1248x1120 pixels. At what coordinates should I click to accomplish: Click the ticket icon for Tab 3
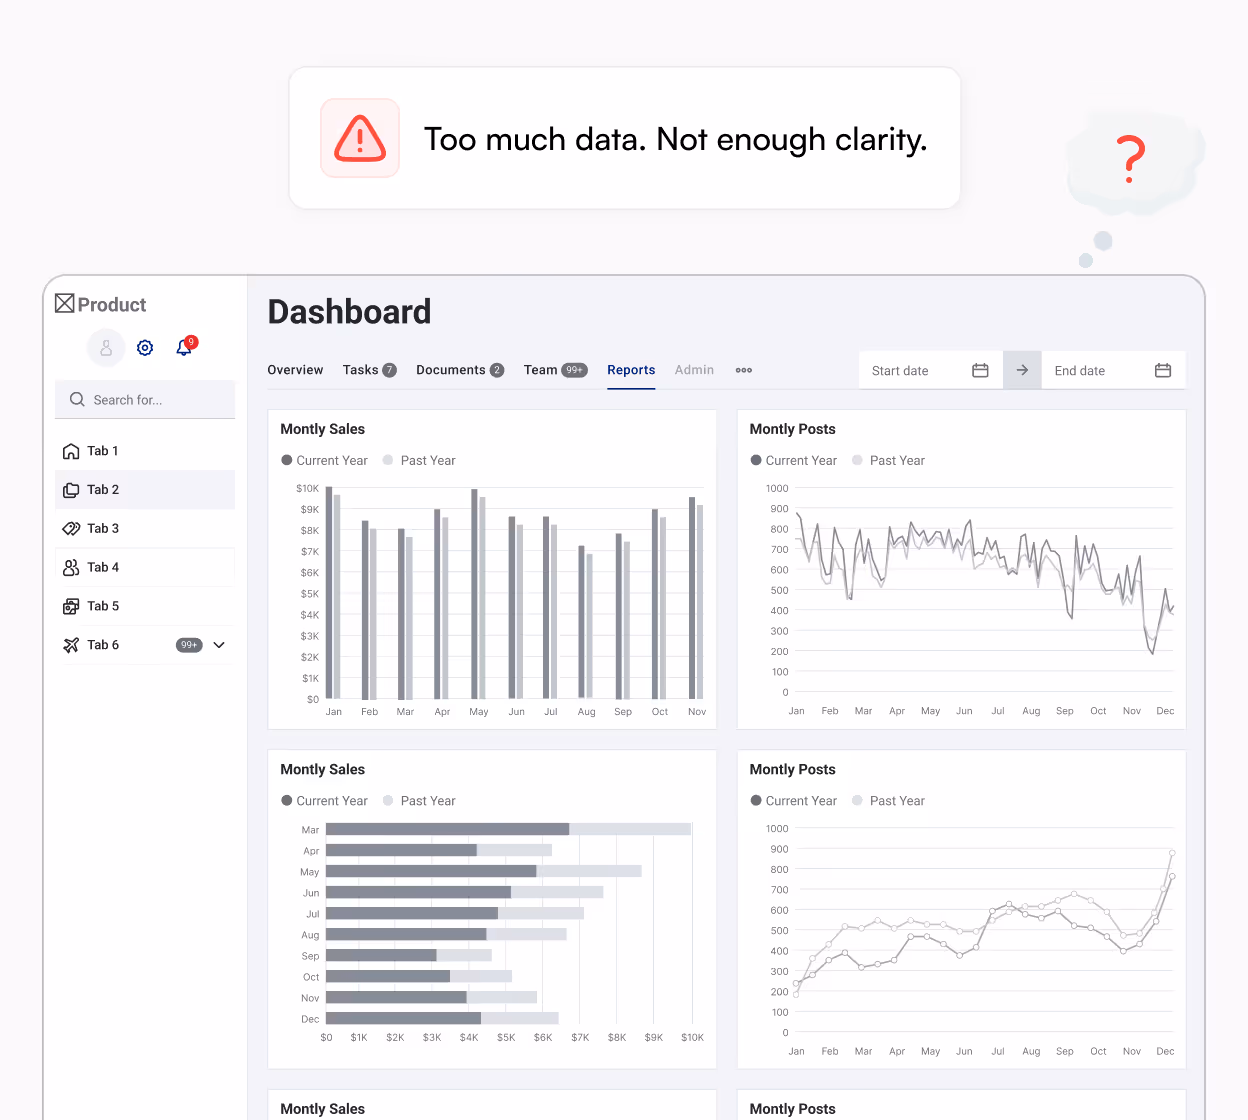(71, 529)
